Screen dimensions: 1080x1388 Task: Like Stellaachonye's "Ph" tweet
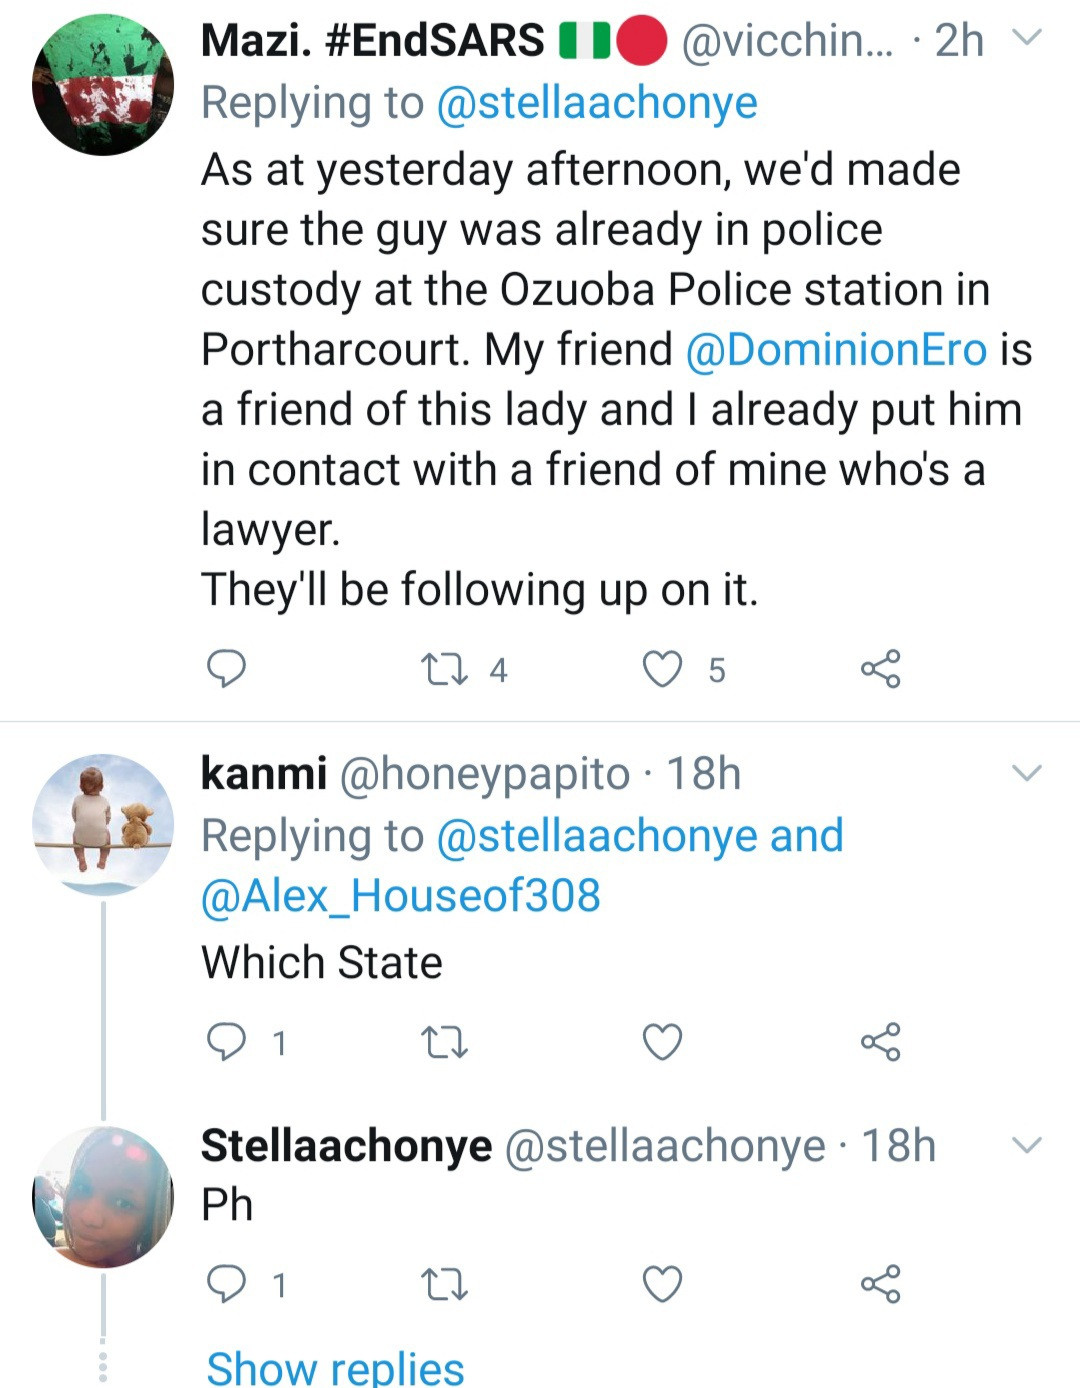point(662,1284)
